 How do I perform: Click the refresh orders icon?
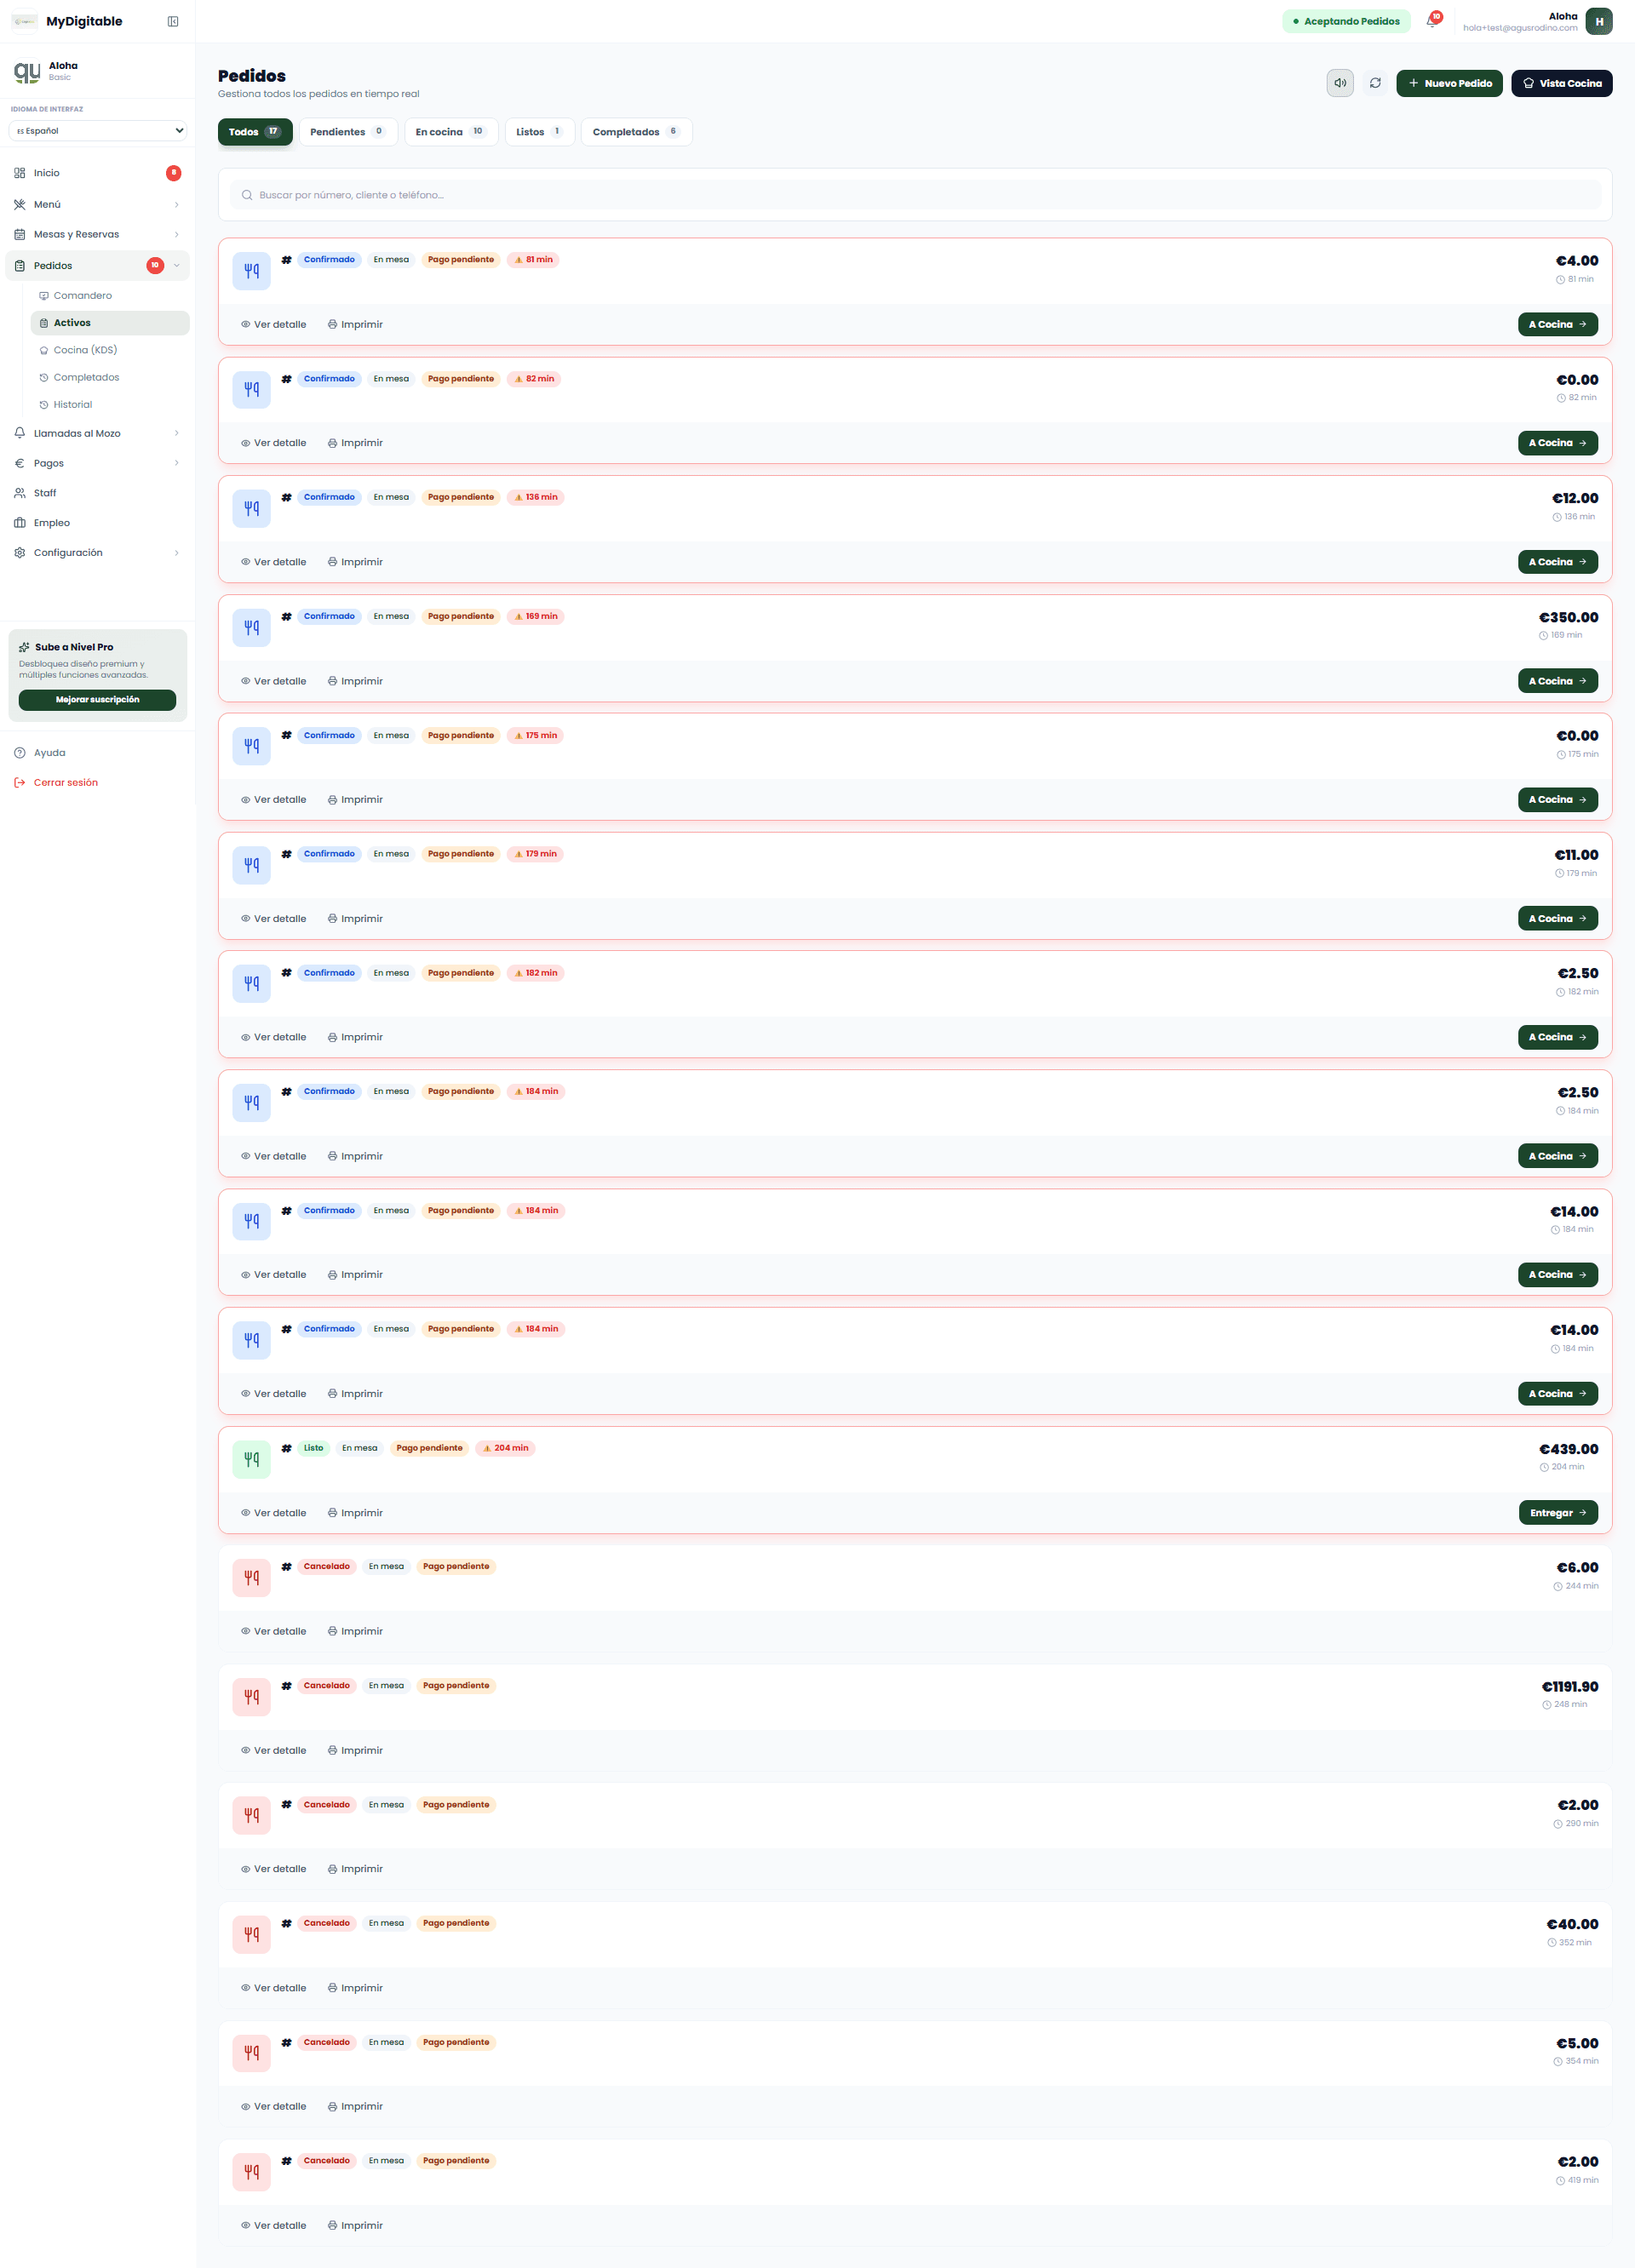[1375, 83]
